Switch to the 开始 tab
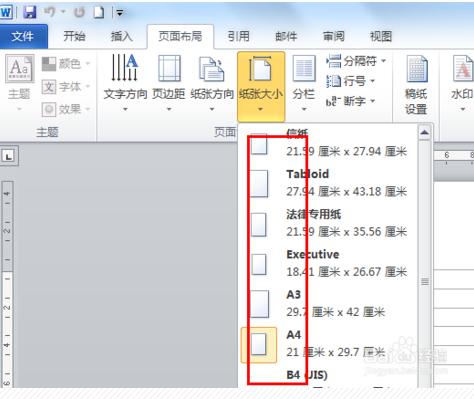474x399 pixels. 74,36
